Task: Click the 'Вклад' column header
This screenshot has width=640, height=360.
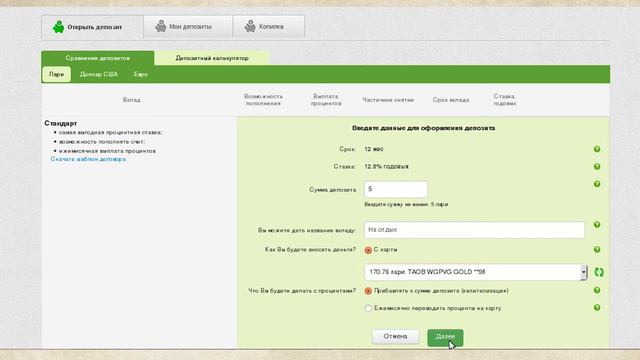Action: 131,100
